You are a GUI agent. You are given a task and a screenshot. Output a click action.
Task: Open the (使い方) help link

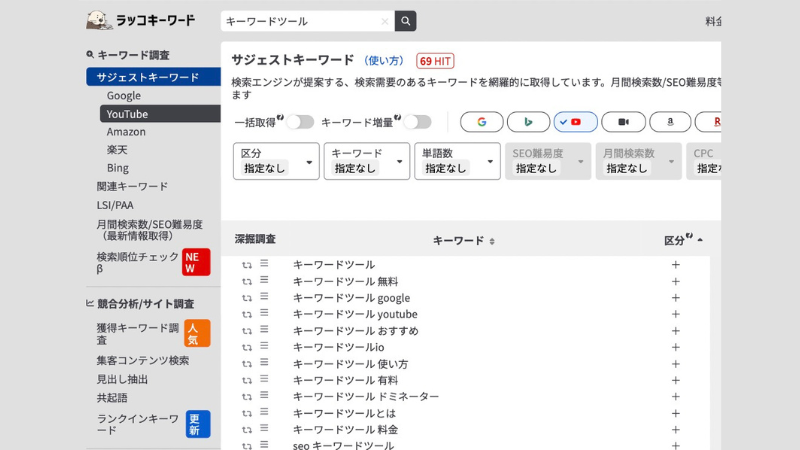click(384, 61)
